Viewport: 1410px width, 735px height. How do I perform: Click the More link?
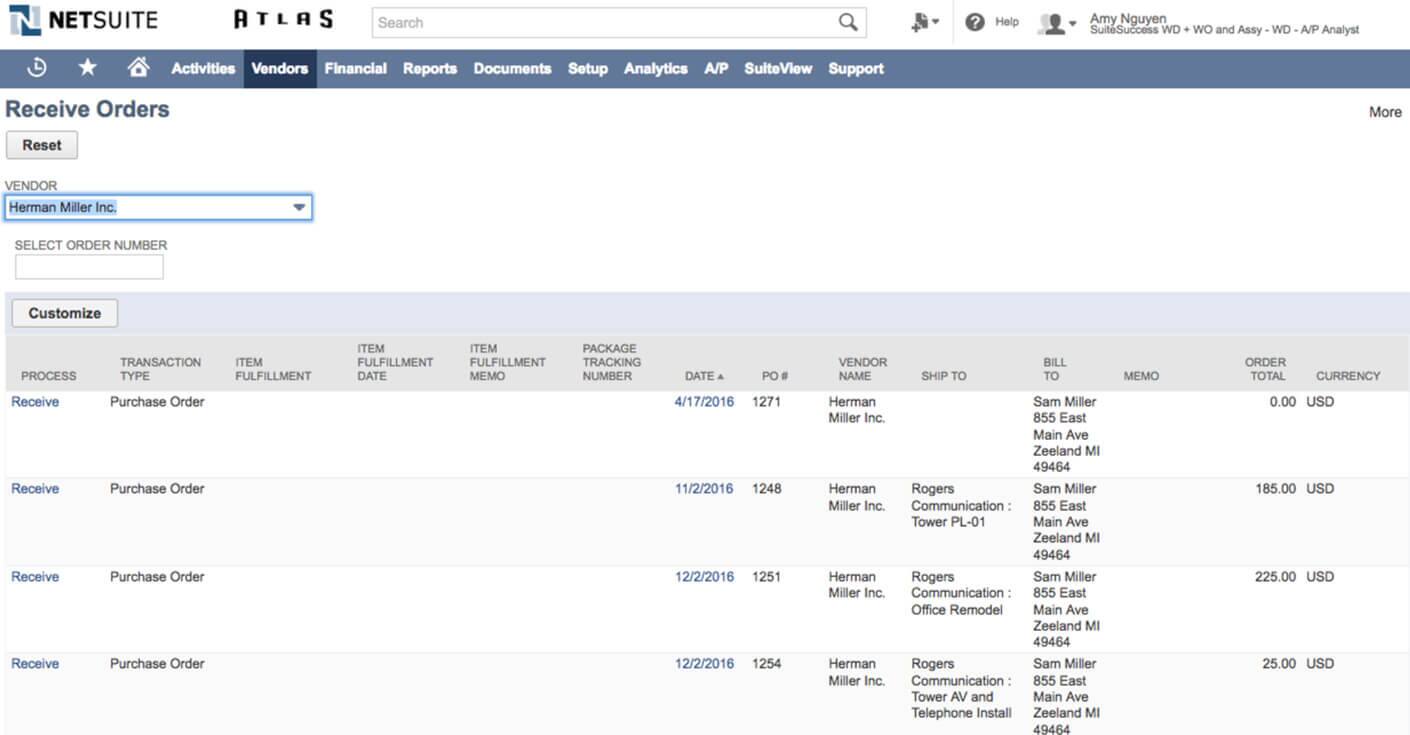(1385, 112)
